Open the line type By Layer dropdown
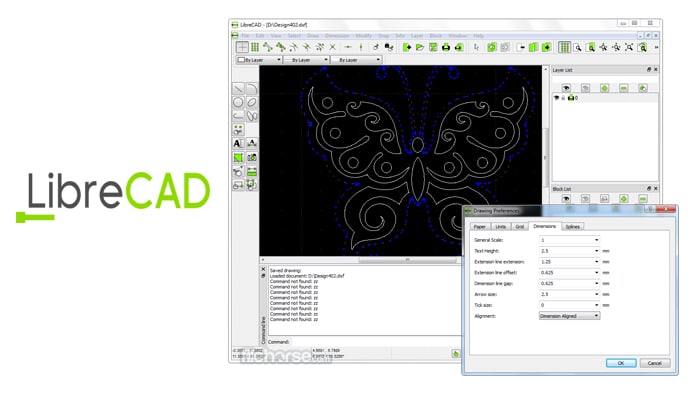Viewport: 700px width, 400px height. [x=356, y=59]
